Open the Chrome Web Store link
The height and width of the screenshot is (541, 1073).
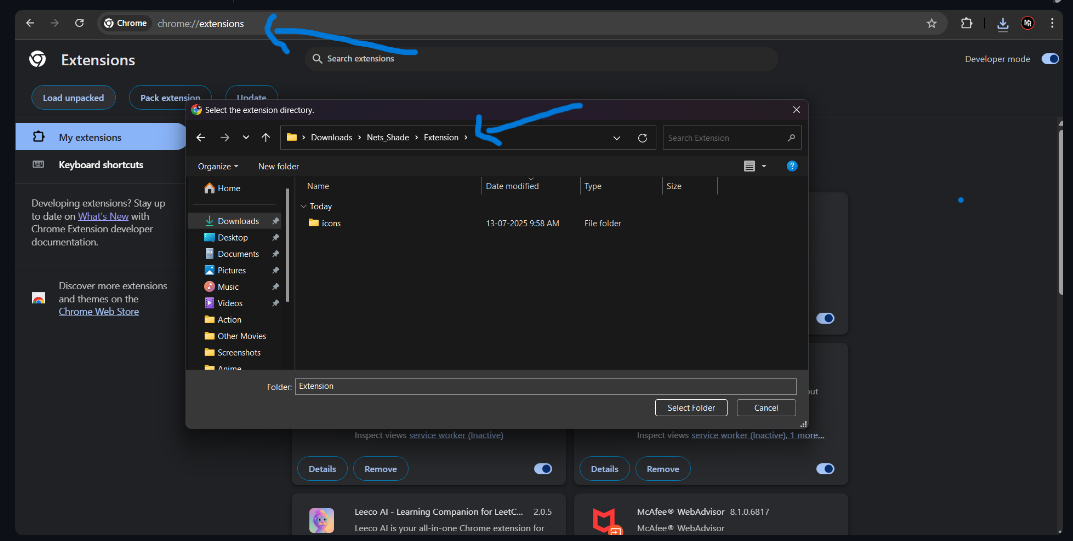pyautogui.click(x=99, y=311)
